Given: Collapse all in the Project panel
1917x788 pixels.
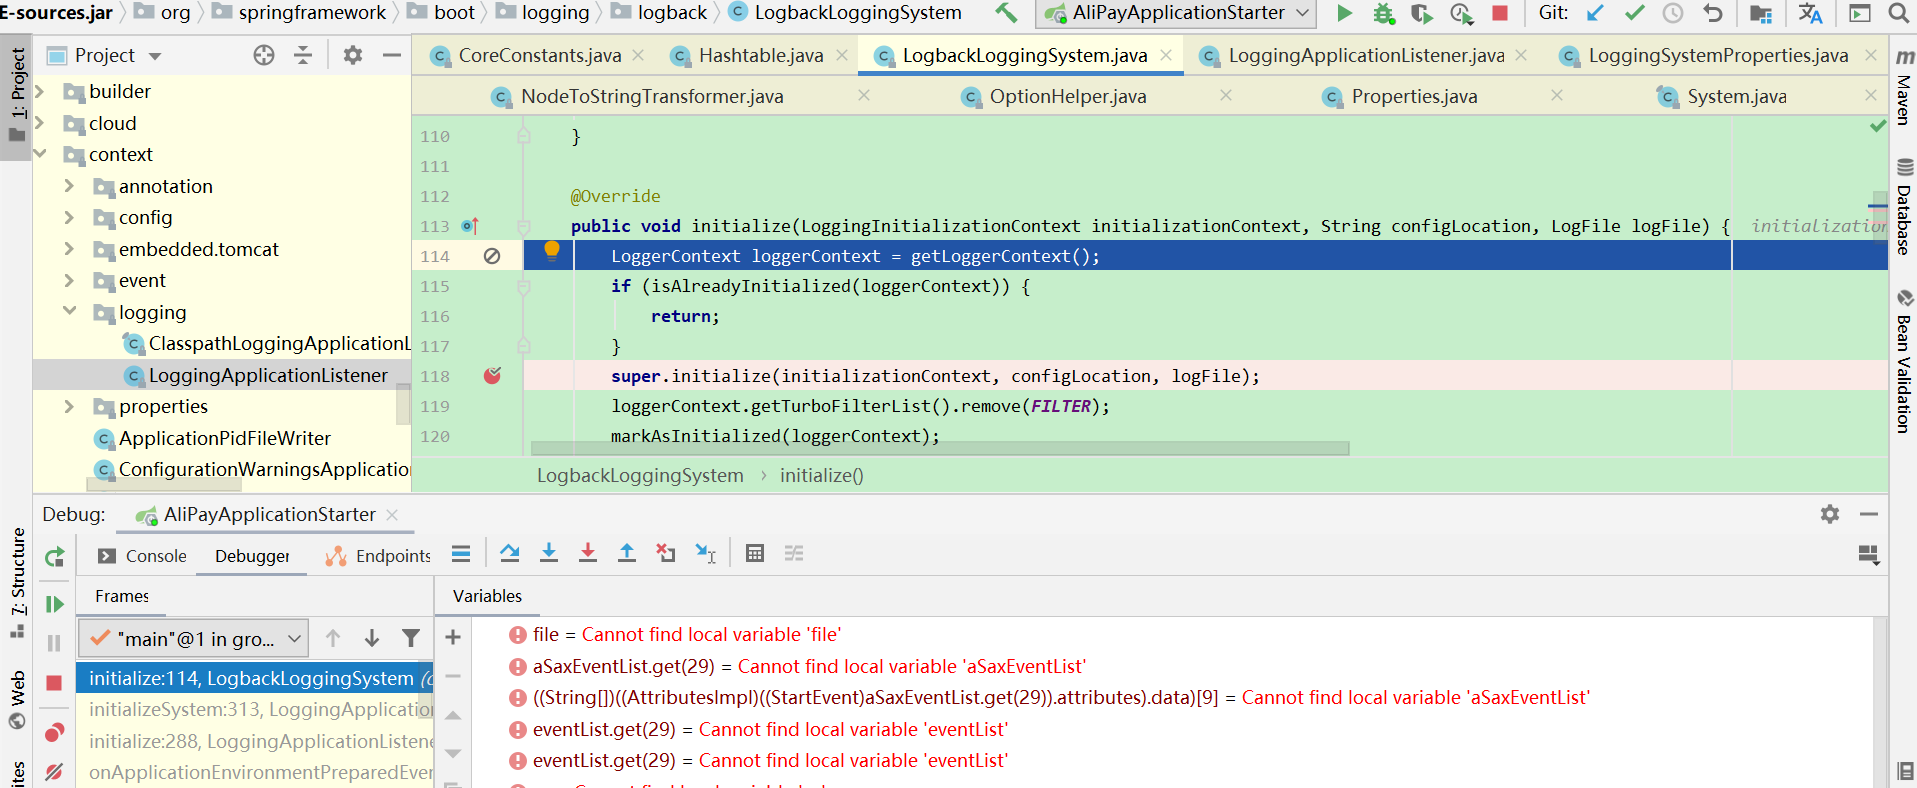Looking at the screenshot, I should [x=303, y=55].
